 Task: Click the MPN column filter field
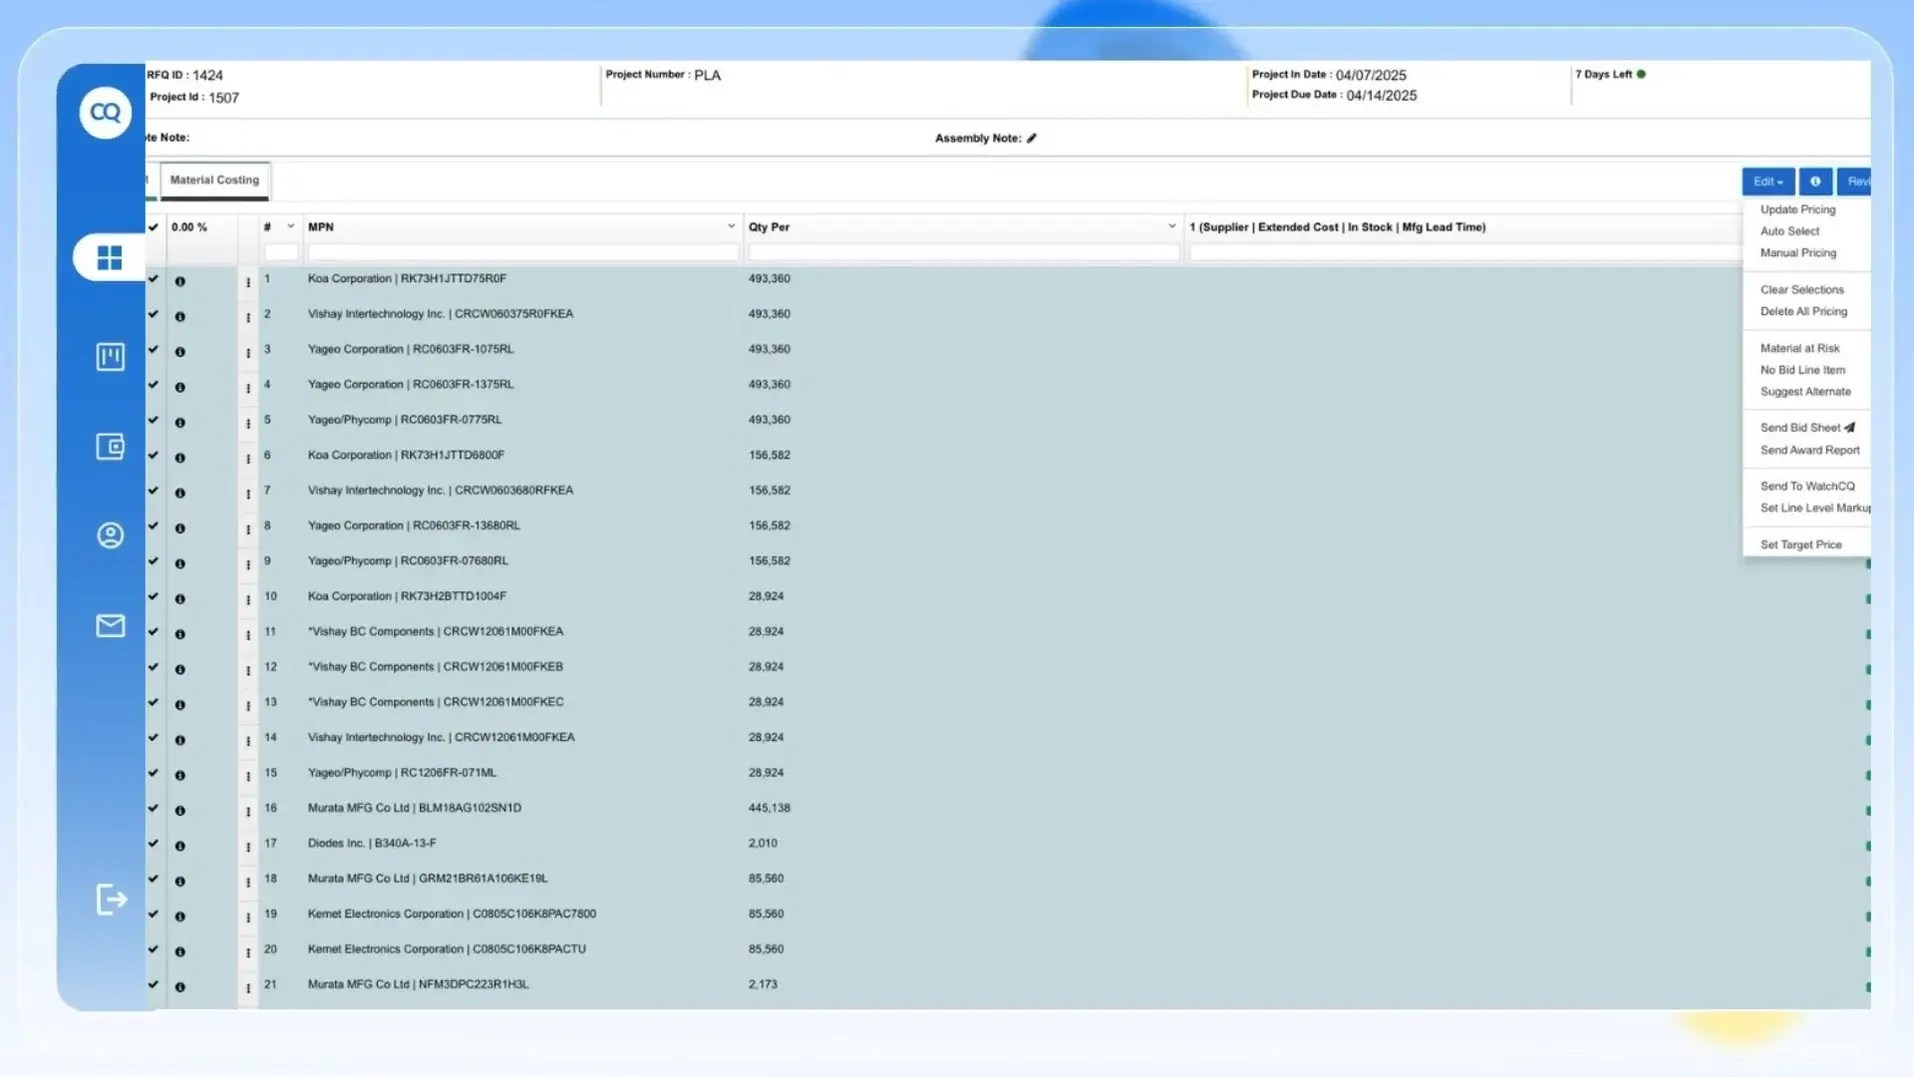pyautogui.click(x=522, y=252)
